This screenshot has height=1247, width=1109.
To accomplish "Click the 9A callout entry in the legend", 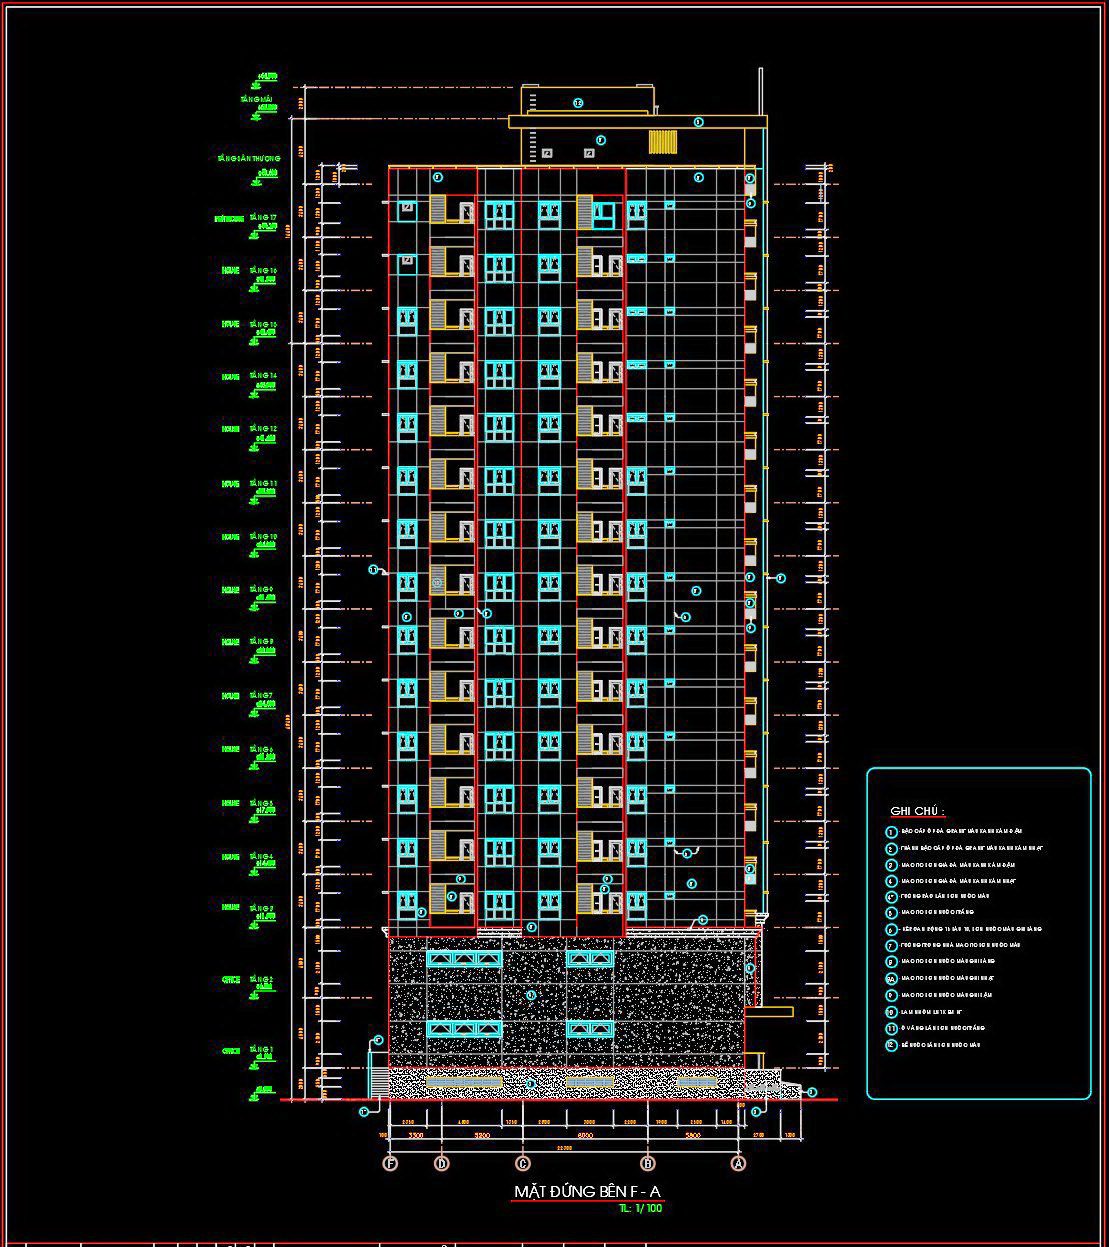I will click(890, 976).
